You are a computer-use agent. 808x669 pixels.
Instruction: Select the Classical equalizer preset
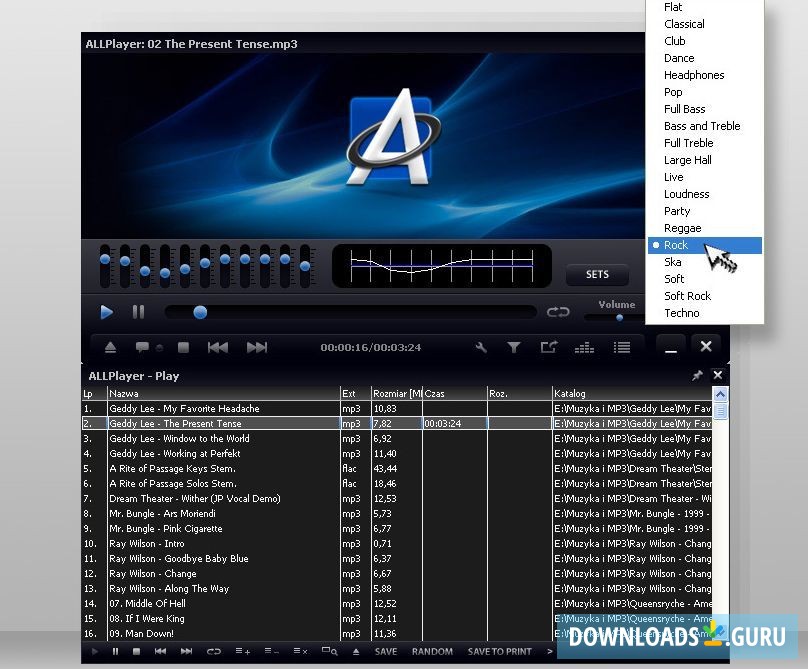704,24
